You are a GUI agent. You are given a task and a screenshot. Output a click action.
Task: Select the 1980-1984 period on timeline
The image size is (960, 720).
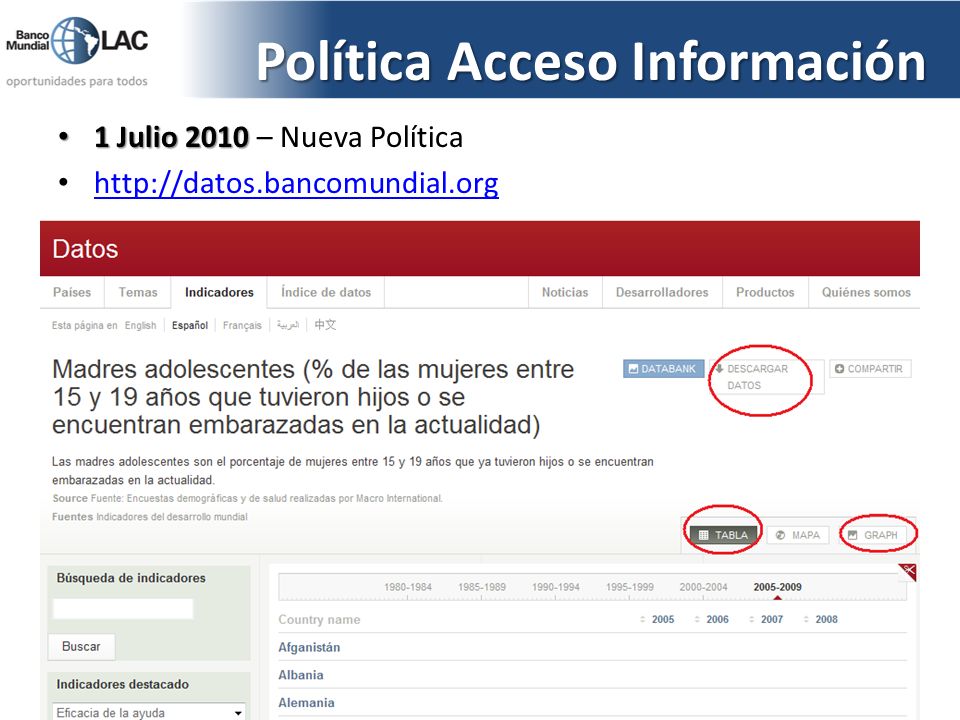point(408,587)
